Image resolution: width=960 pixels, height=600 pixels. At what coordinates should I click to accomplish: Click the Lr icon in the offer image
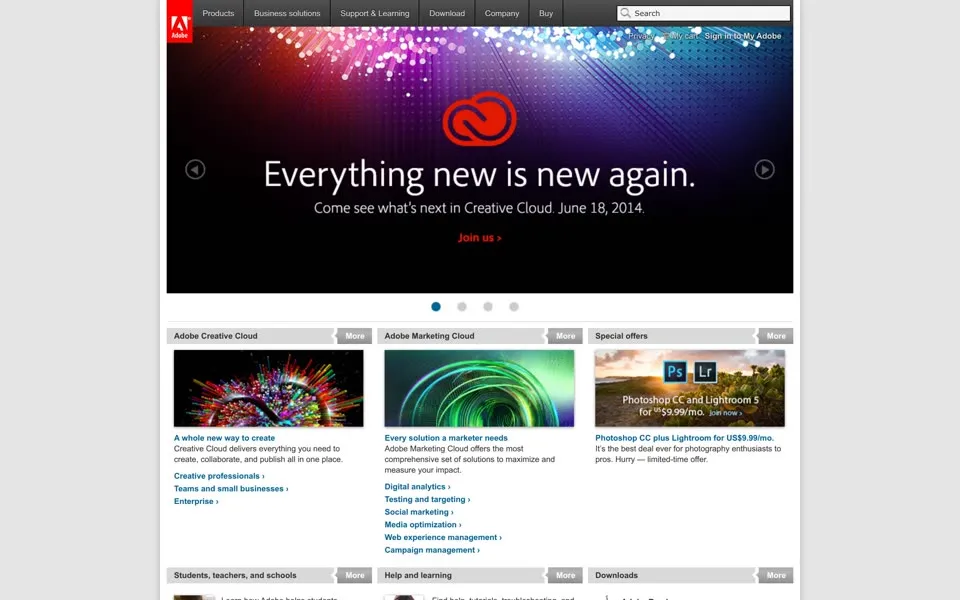pyautogui.click(x=705, y=372)
